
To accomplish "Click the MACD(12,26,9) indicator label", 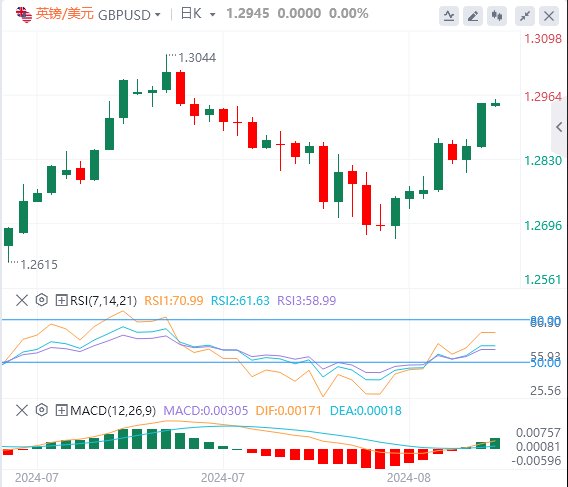I will click(x=113, y=411).
